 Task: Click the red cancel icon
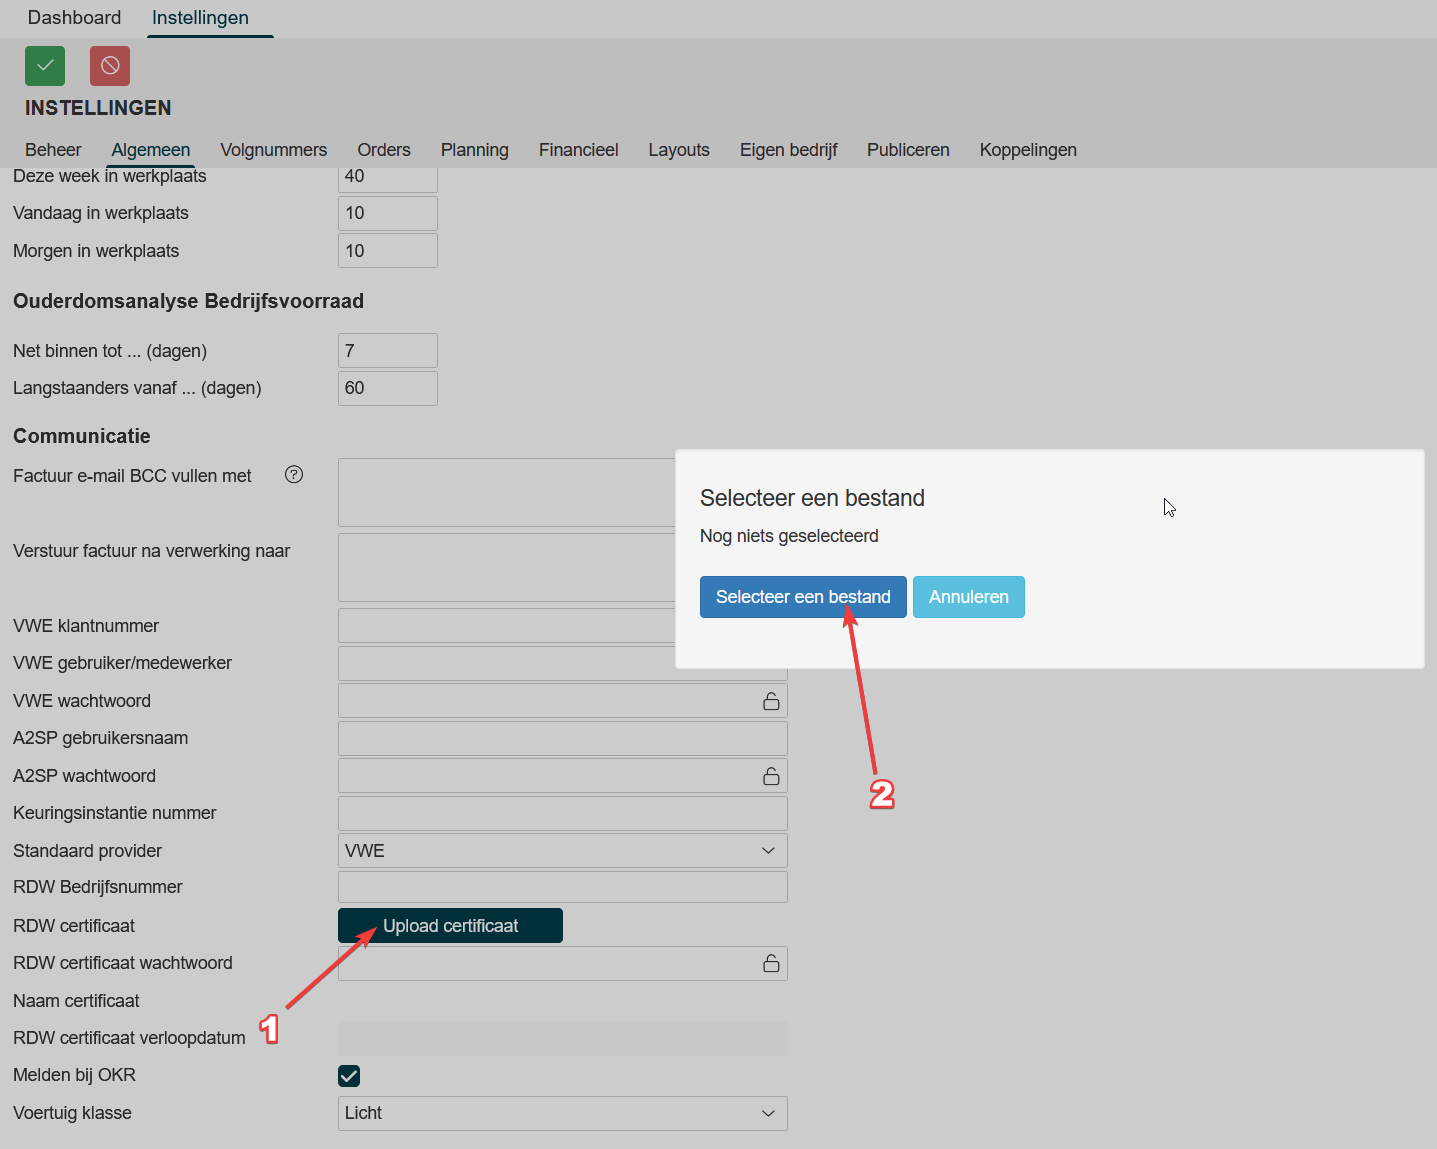(110, 66)
